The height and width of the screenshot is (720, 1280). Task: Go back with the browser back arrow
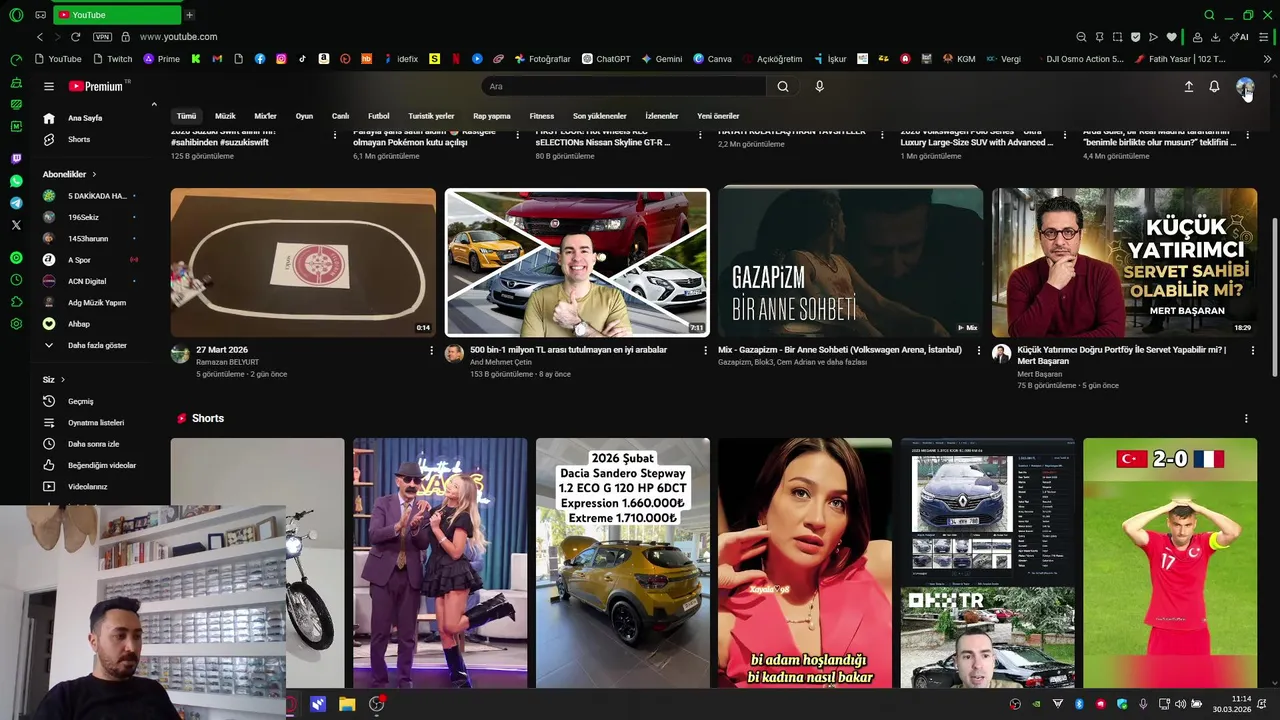pyautogui.click(x=40, y=37)
